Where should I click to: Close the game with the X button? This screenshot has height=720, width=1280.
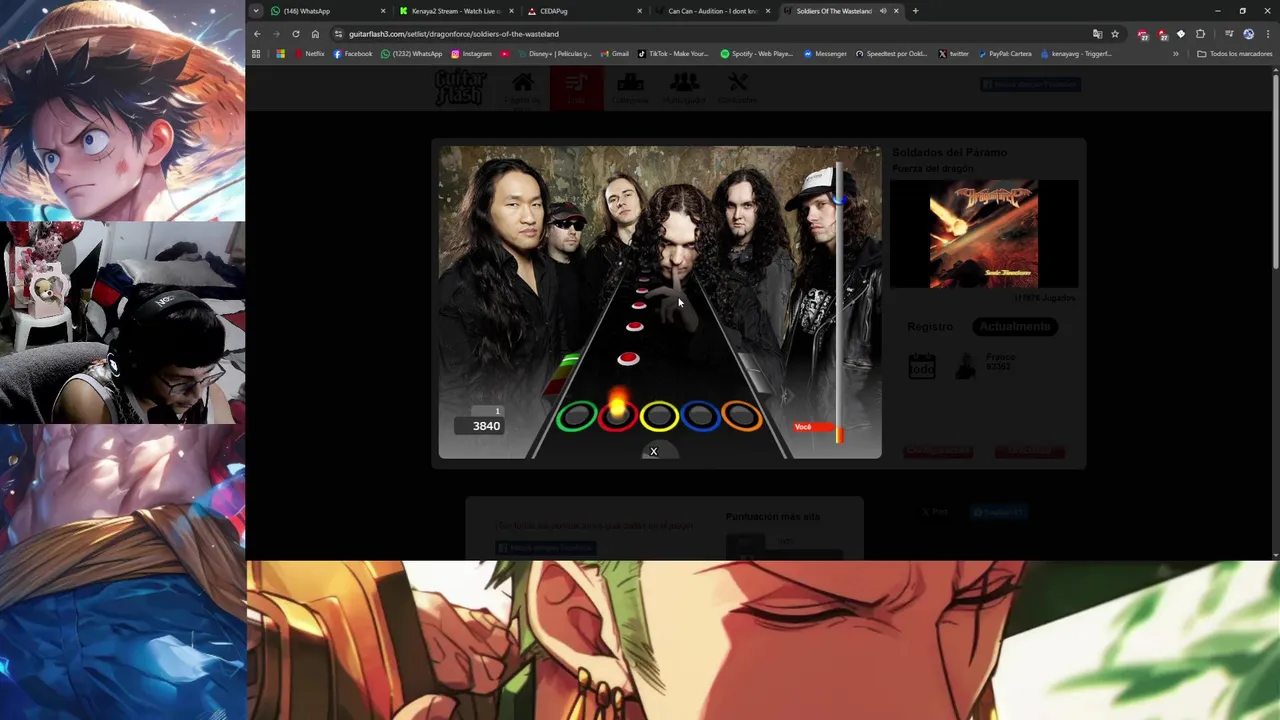pyautogui.click(x=654, y=452)
